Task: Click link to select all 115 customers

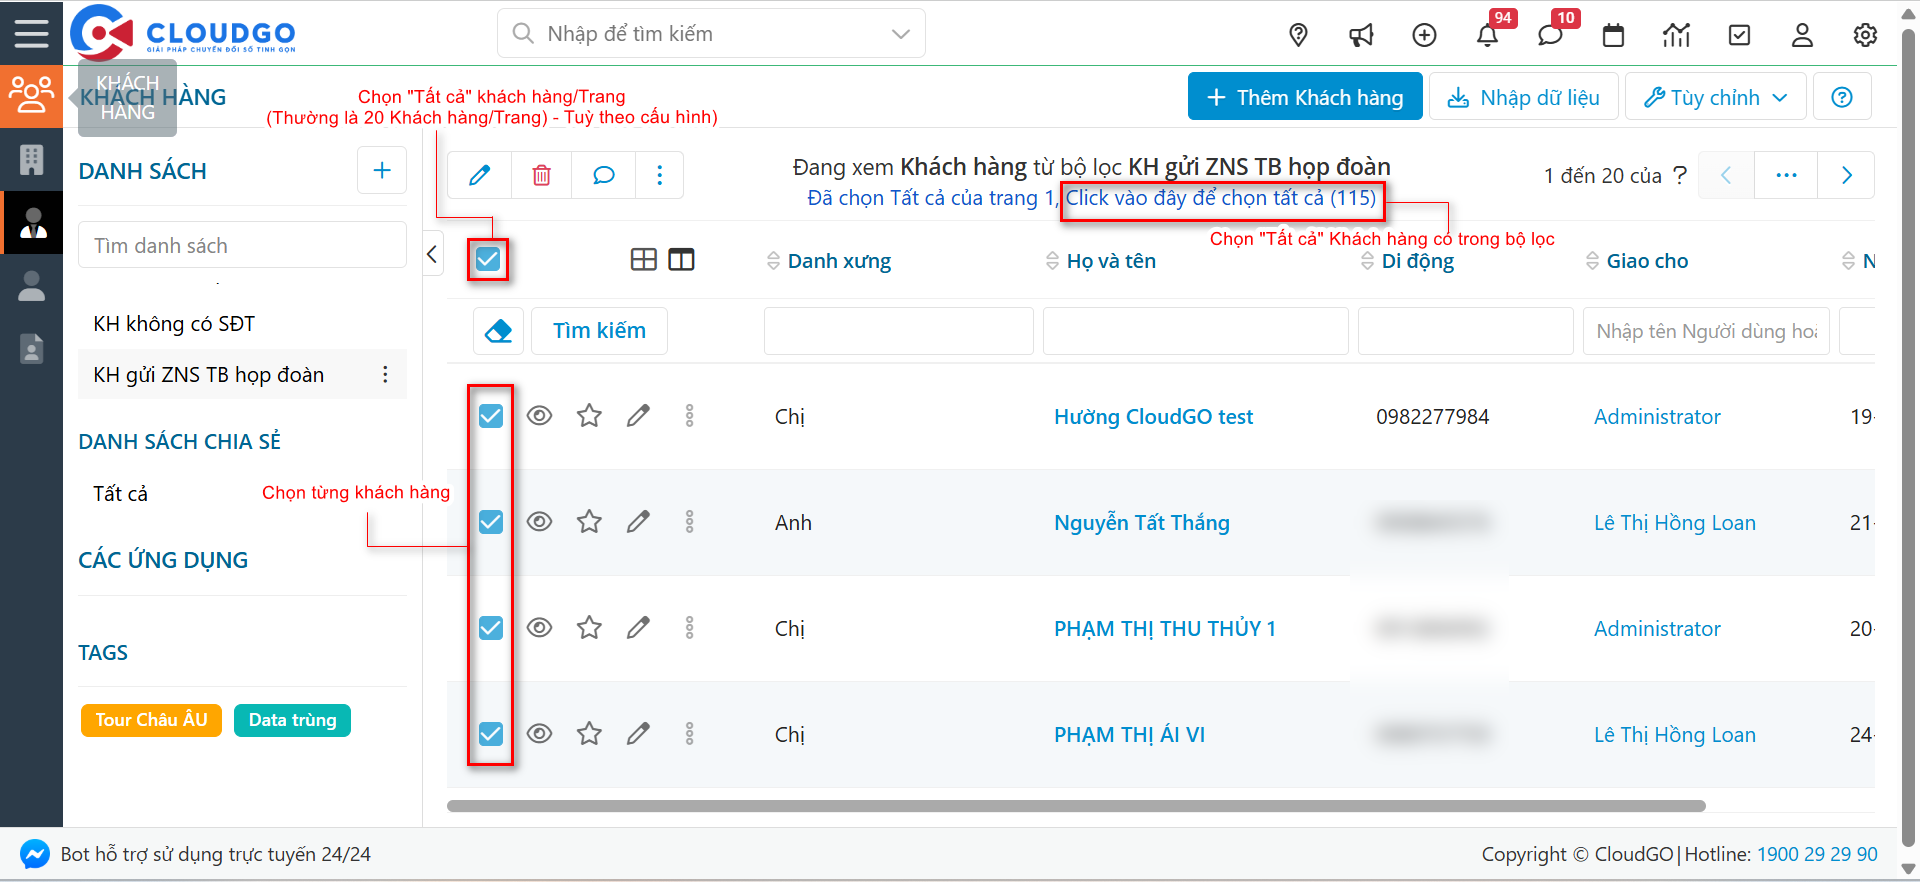Action: (1220, 198)
